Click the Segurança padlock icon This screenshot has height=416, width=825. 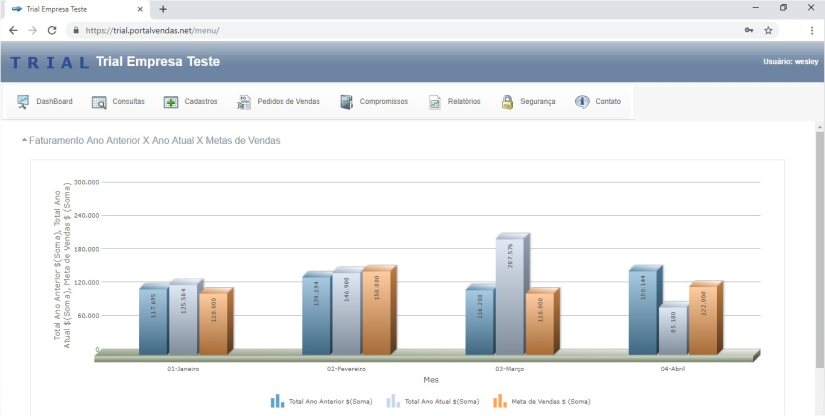click(x=507, y=102)
